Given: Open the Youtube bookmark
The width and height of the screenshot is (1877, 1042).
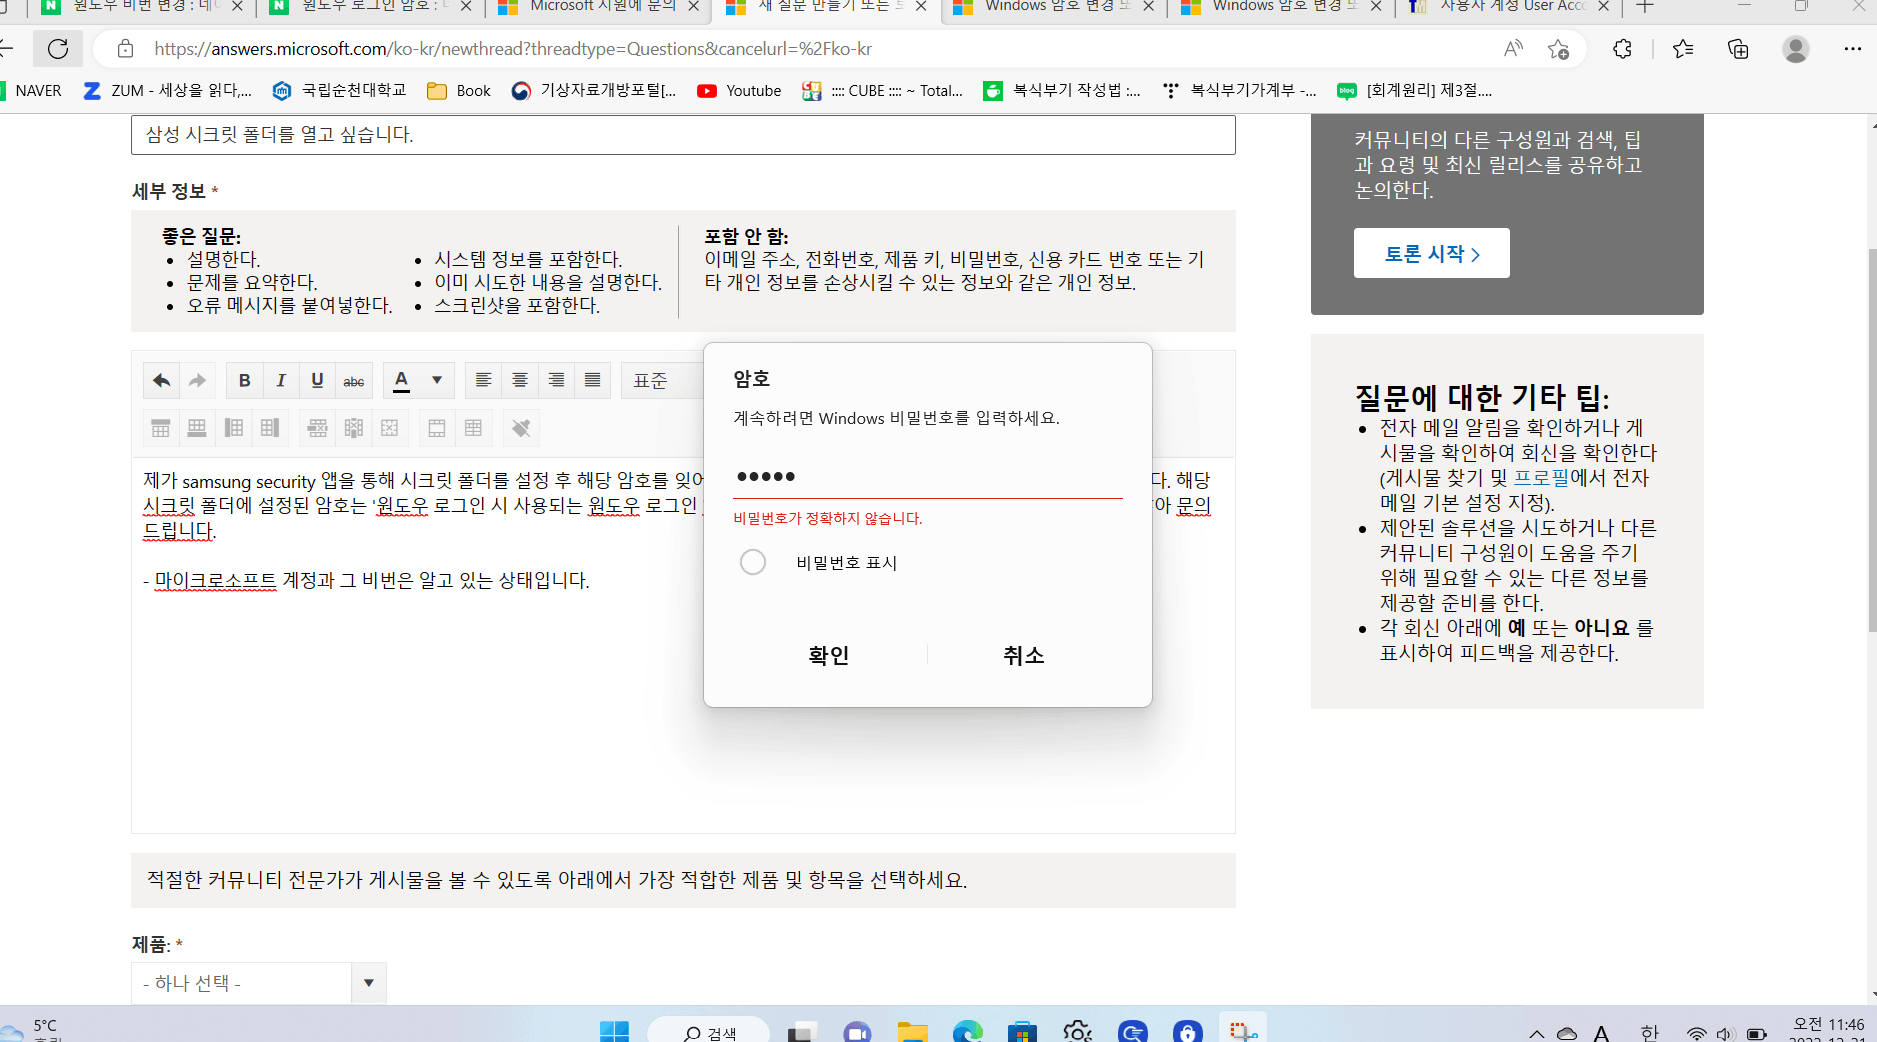Looking at the screenshot, I should pos(739,91).
